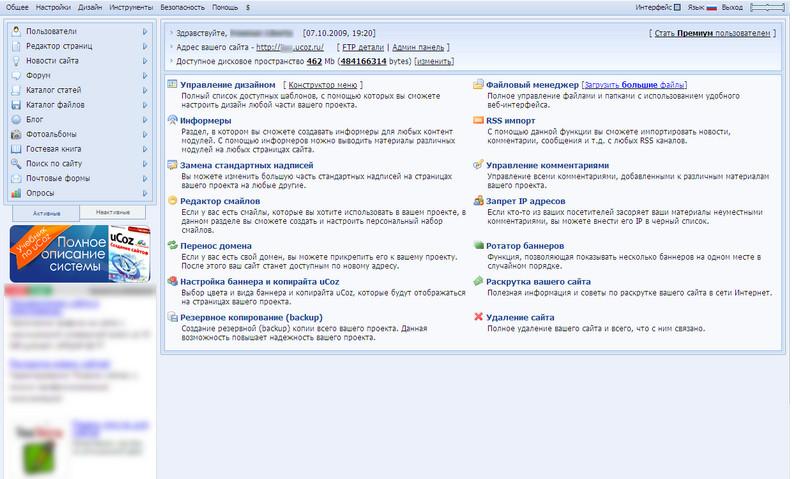792x479 pixels.
Task: Expand the Форум submenu arrow
Action: [145, 75]
